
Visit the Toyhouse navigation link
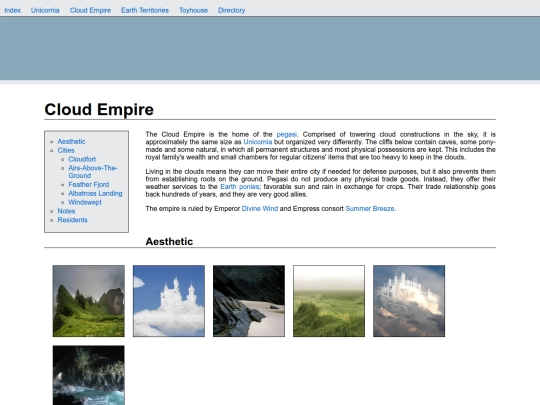(193, 10)
